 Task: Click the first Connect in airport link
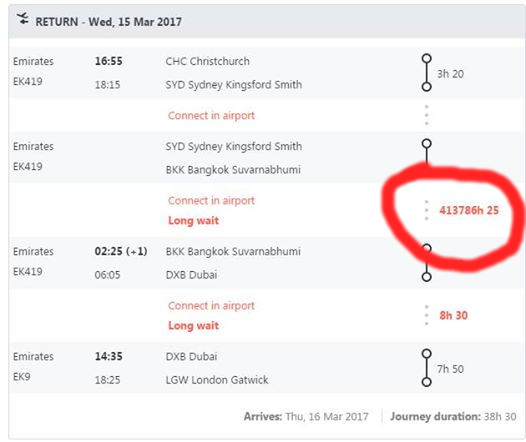(x=211, y=115)
